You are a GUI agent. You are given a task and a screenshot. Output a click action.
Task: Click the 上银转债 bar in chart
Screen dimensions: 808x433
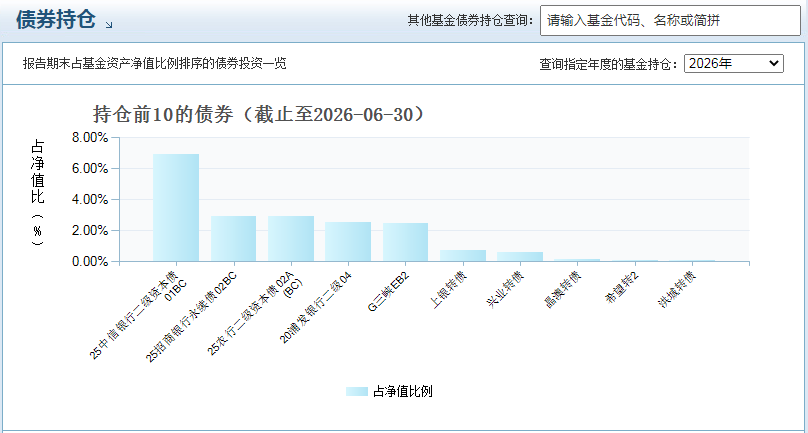point(463,256)
